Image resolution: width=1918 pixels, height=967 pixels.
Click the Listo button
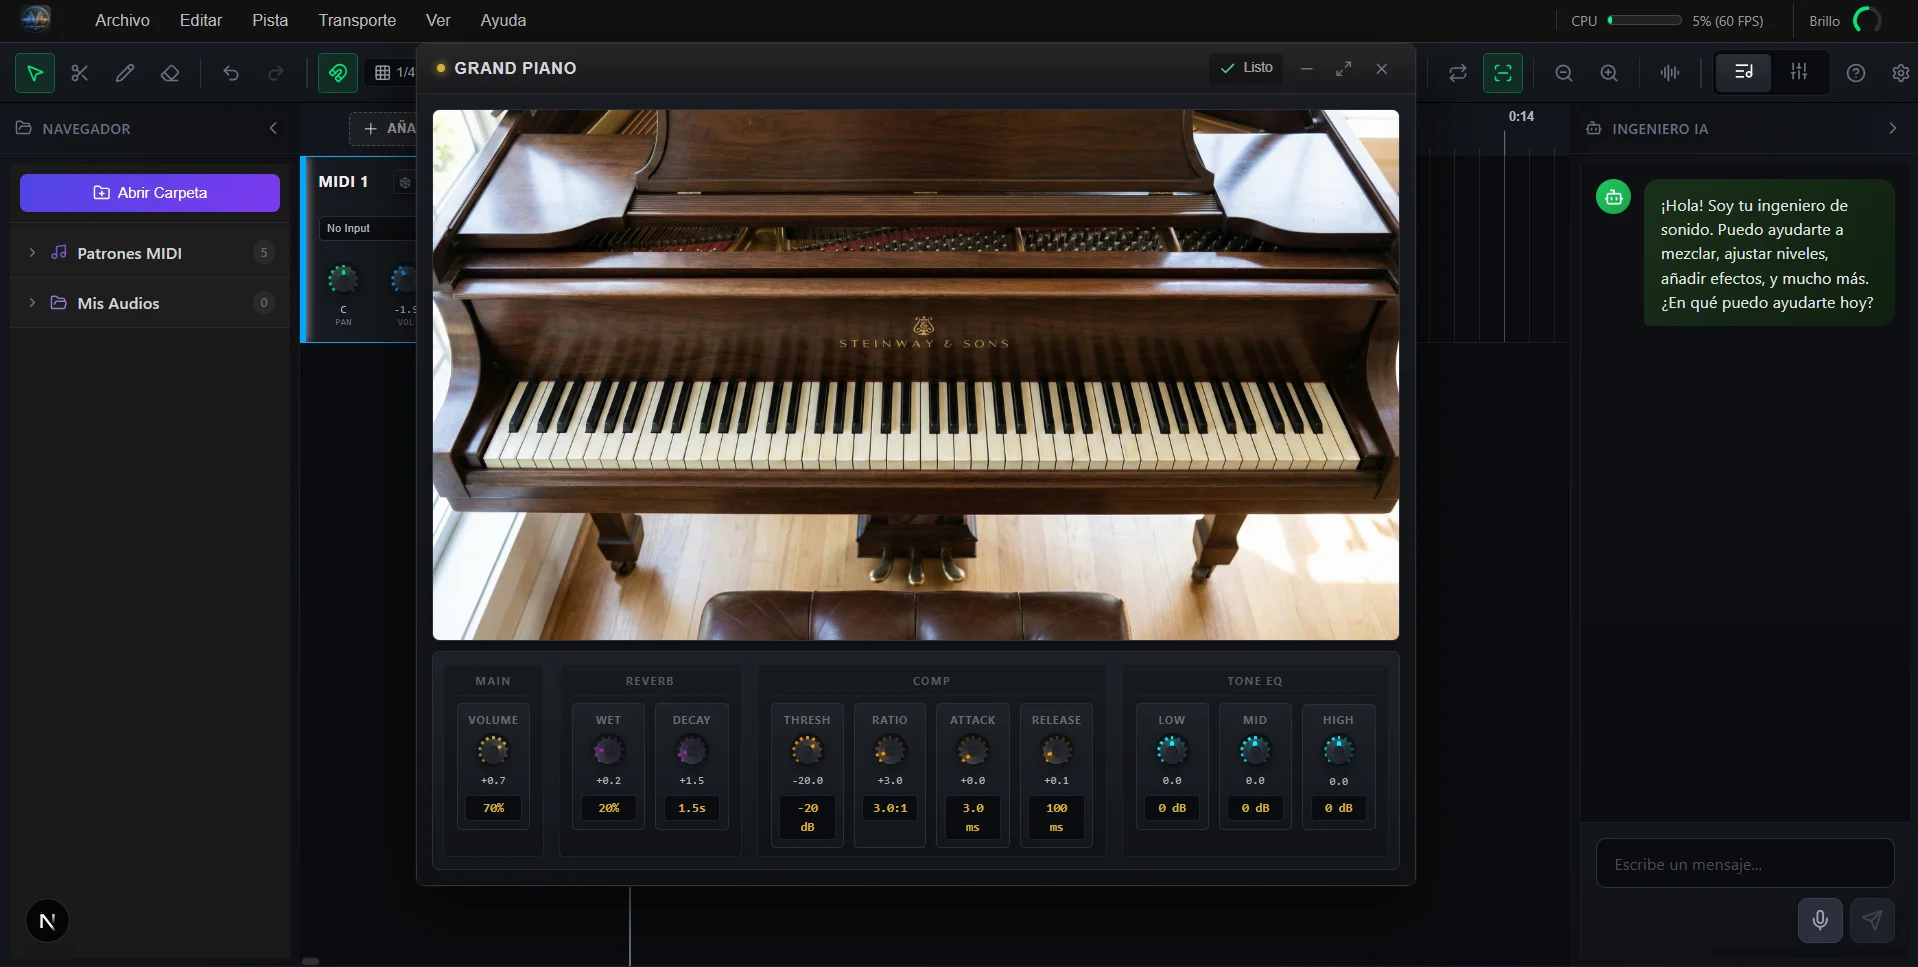click(x=1246, y=68)
